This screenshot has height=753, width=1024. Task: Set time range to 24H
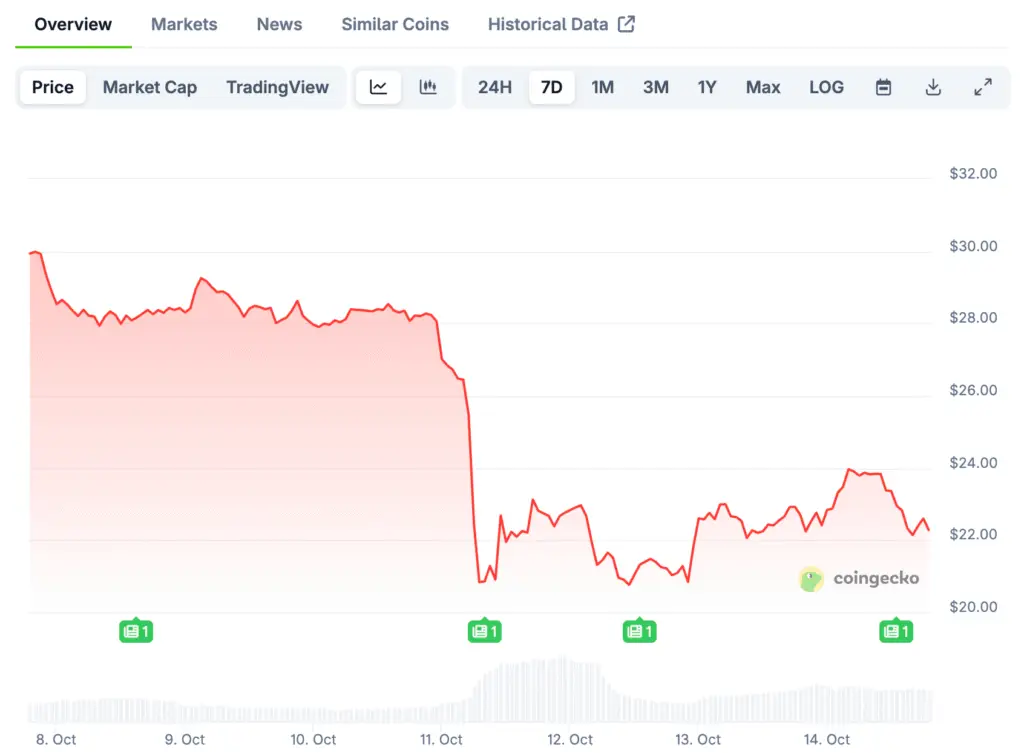click(495, 87)
